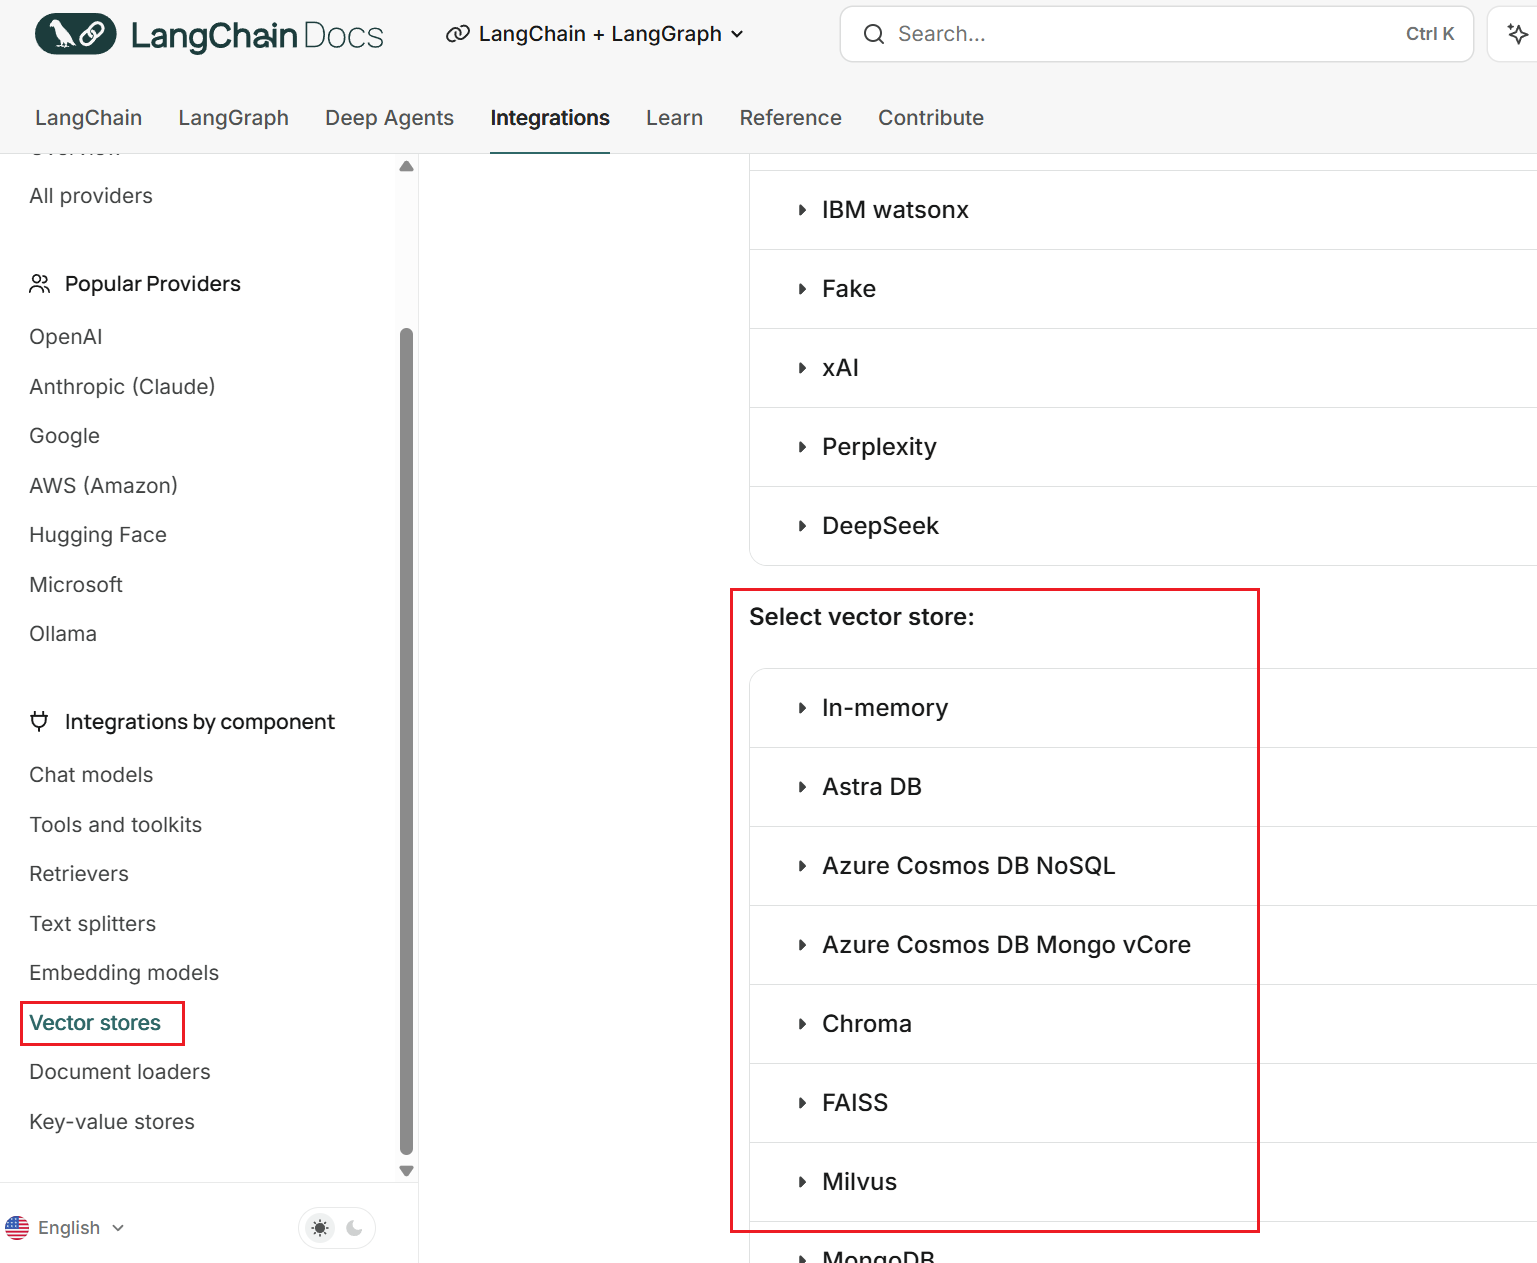Expand the Milvus vector store
This screenshot has width=1537, height=1263.
[x=1143, y=1182]
